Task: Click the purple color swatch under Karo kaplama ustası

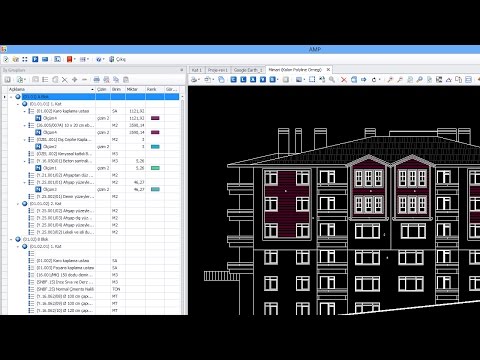Action: click(x=155, y=118)
